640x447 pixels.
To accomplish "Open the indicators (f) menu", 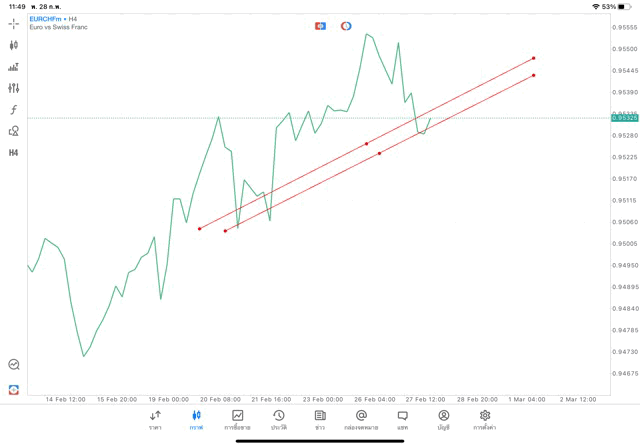I will 14,110.
